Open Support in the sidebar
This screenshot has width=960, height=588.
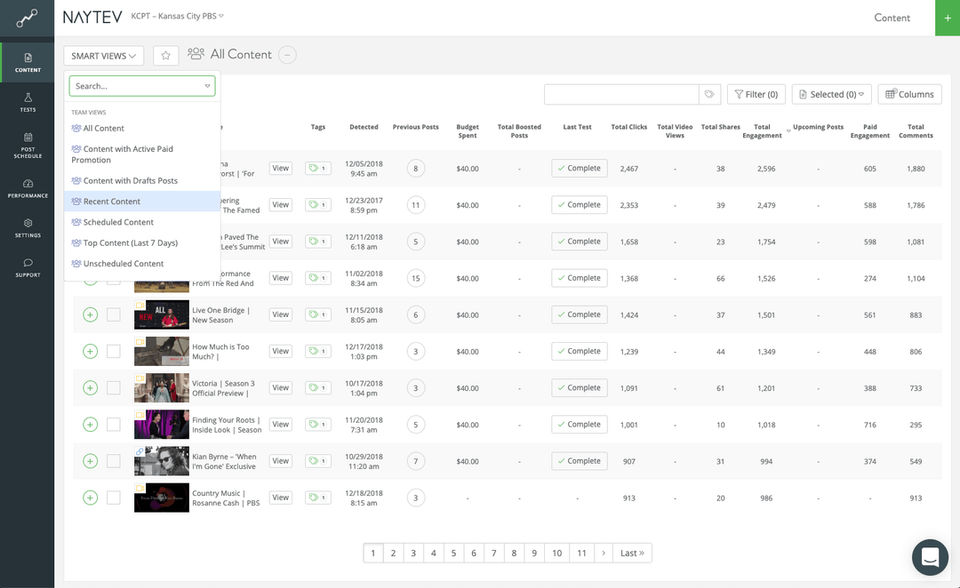pyautogui.click(x=28, y=268)
